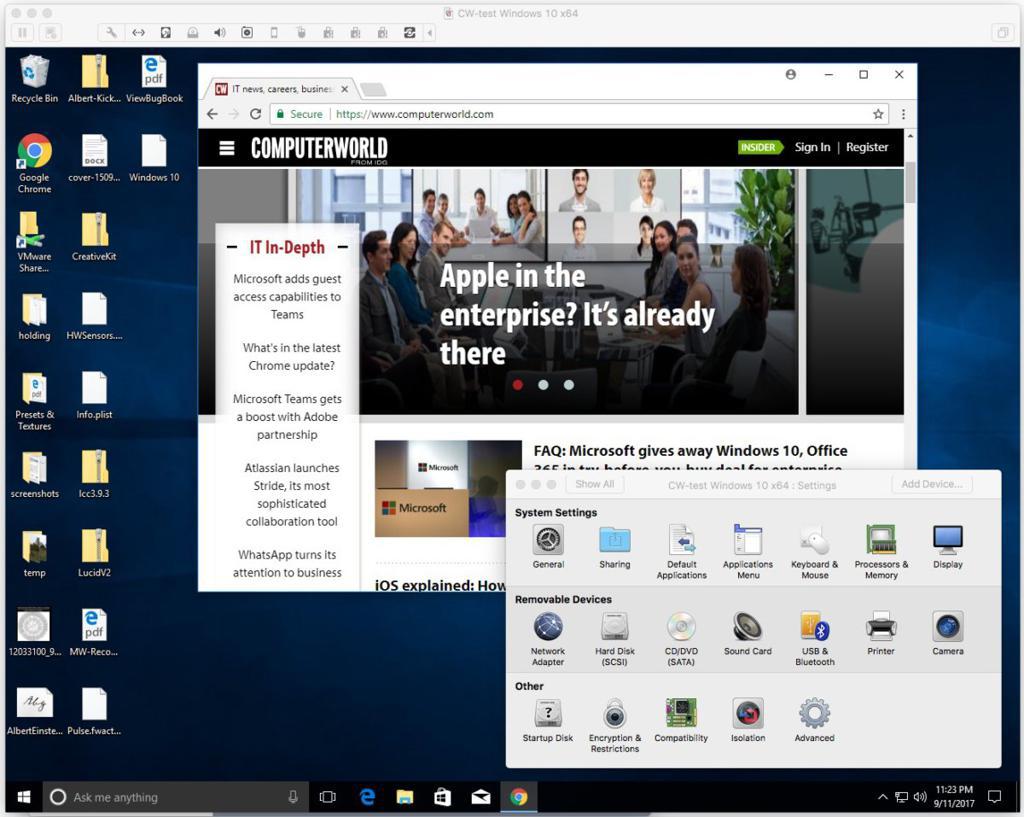Viewport: 1024px width, 817px height.
Task: Collapse the VMware toolbar device arrow
Action: click(x=430, y=32)
